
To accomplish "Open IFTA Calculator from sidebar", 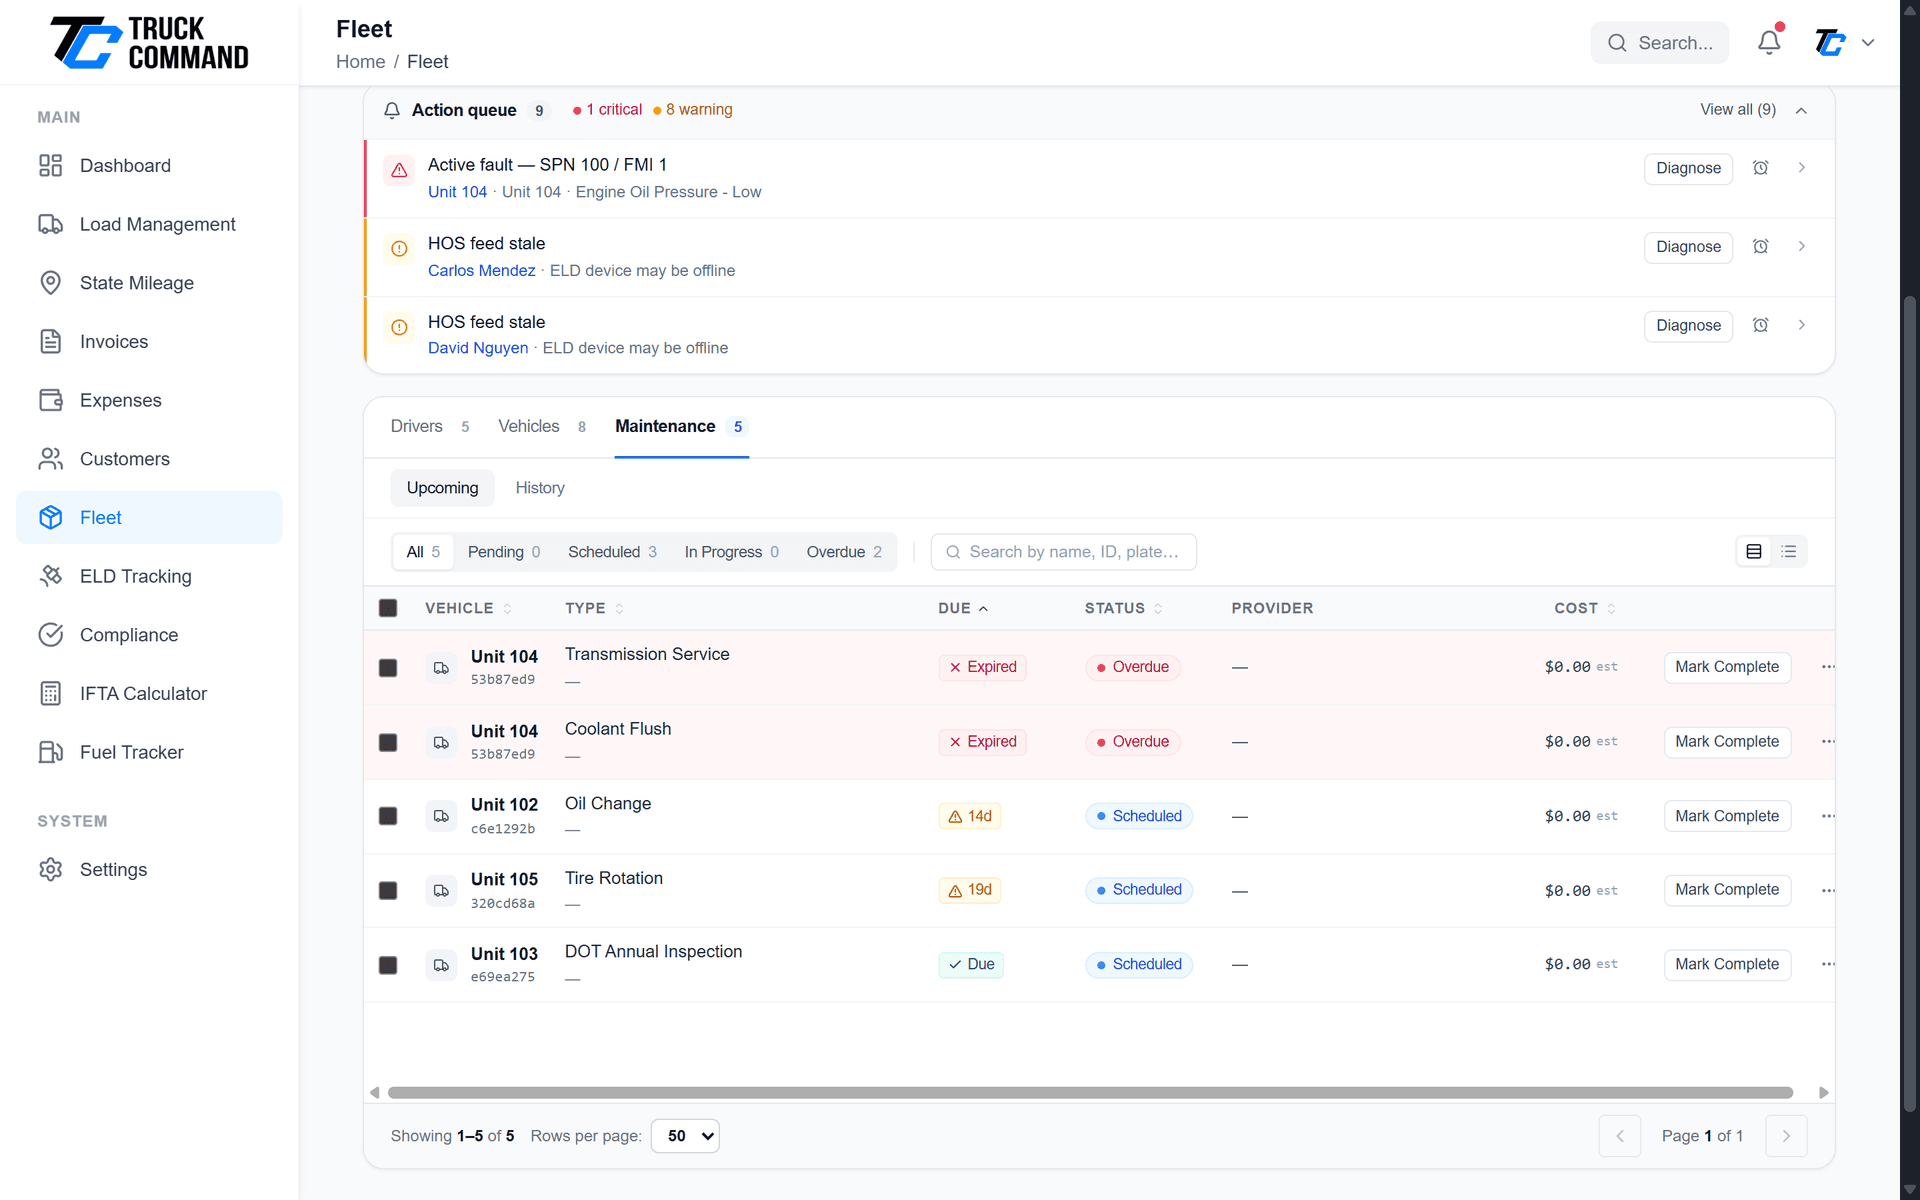I will pos(149,693).
